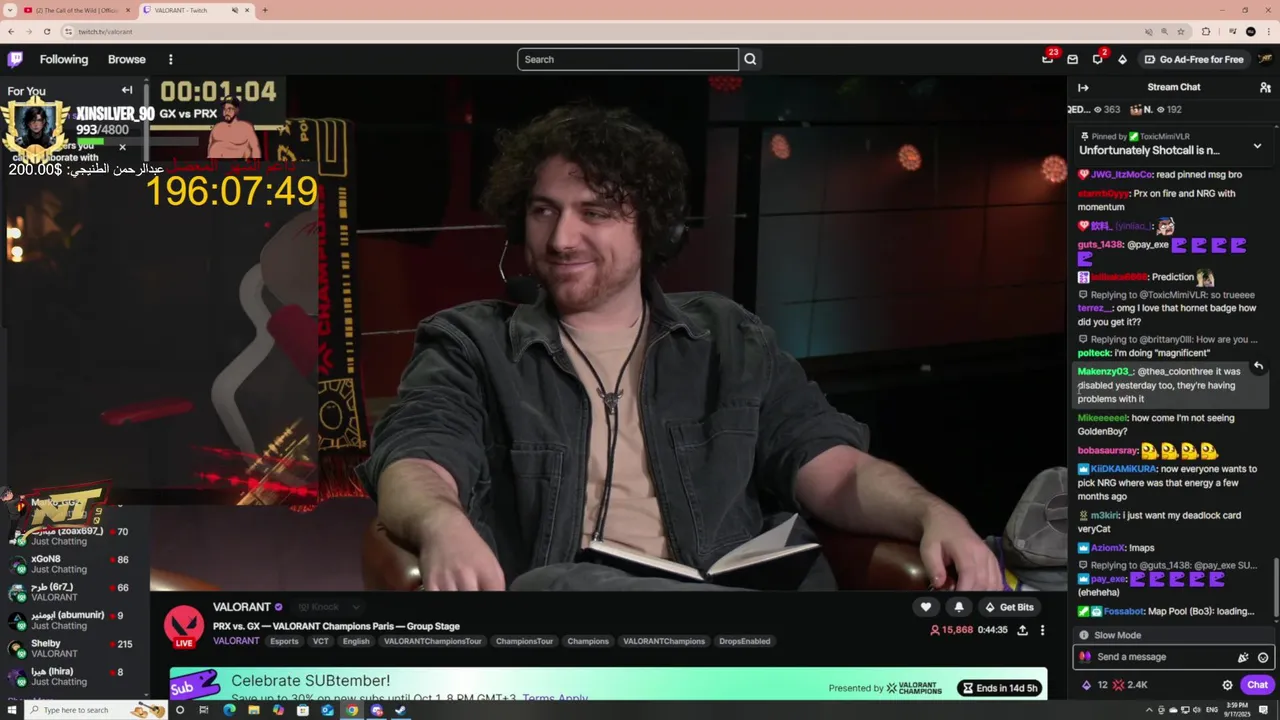Click the VALORANT channel name
The width and height of the screenshot is (1280, 720).
242,607
